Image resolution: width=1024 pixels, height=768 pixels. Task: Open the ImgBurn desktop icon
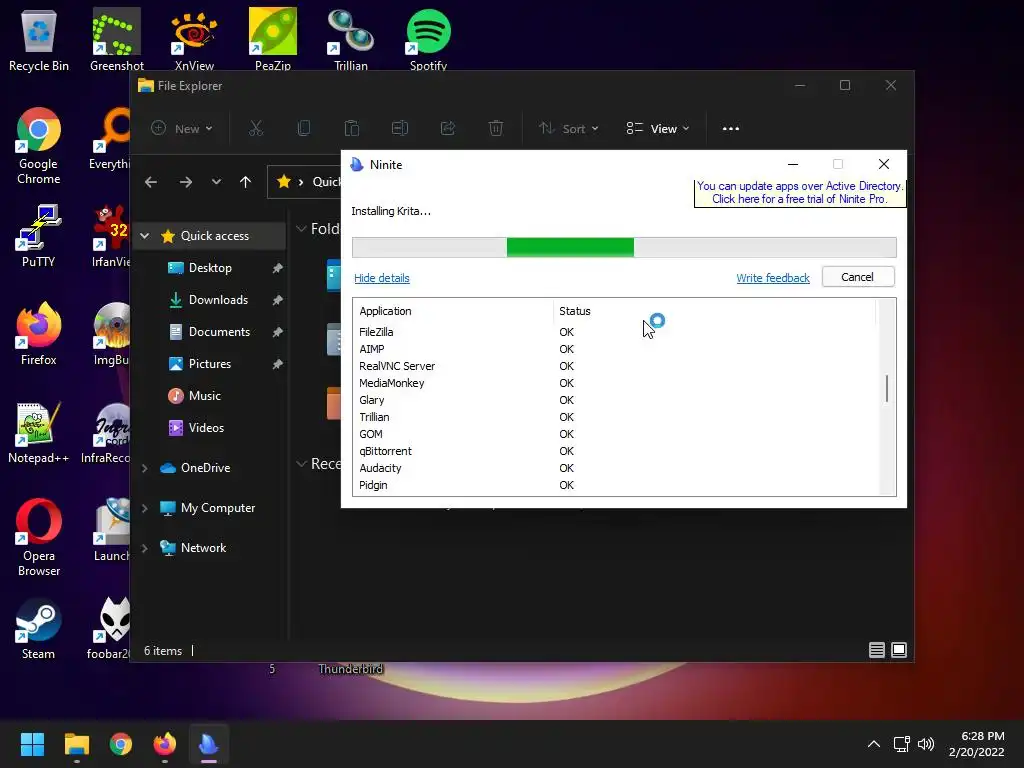[111, 334]
